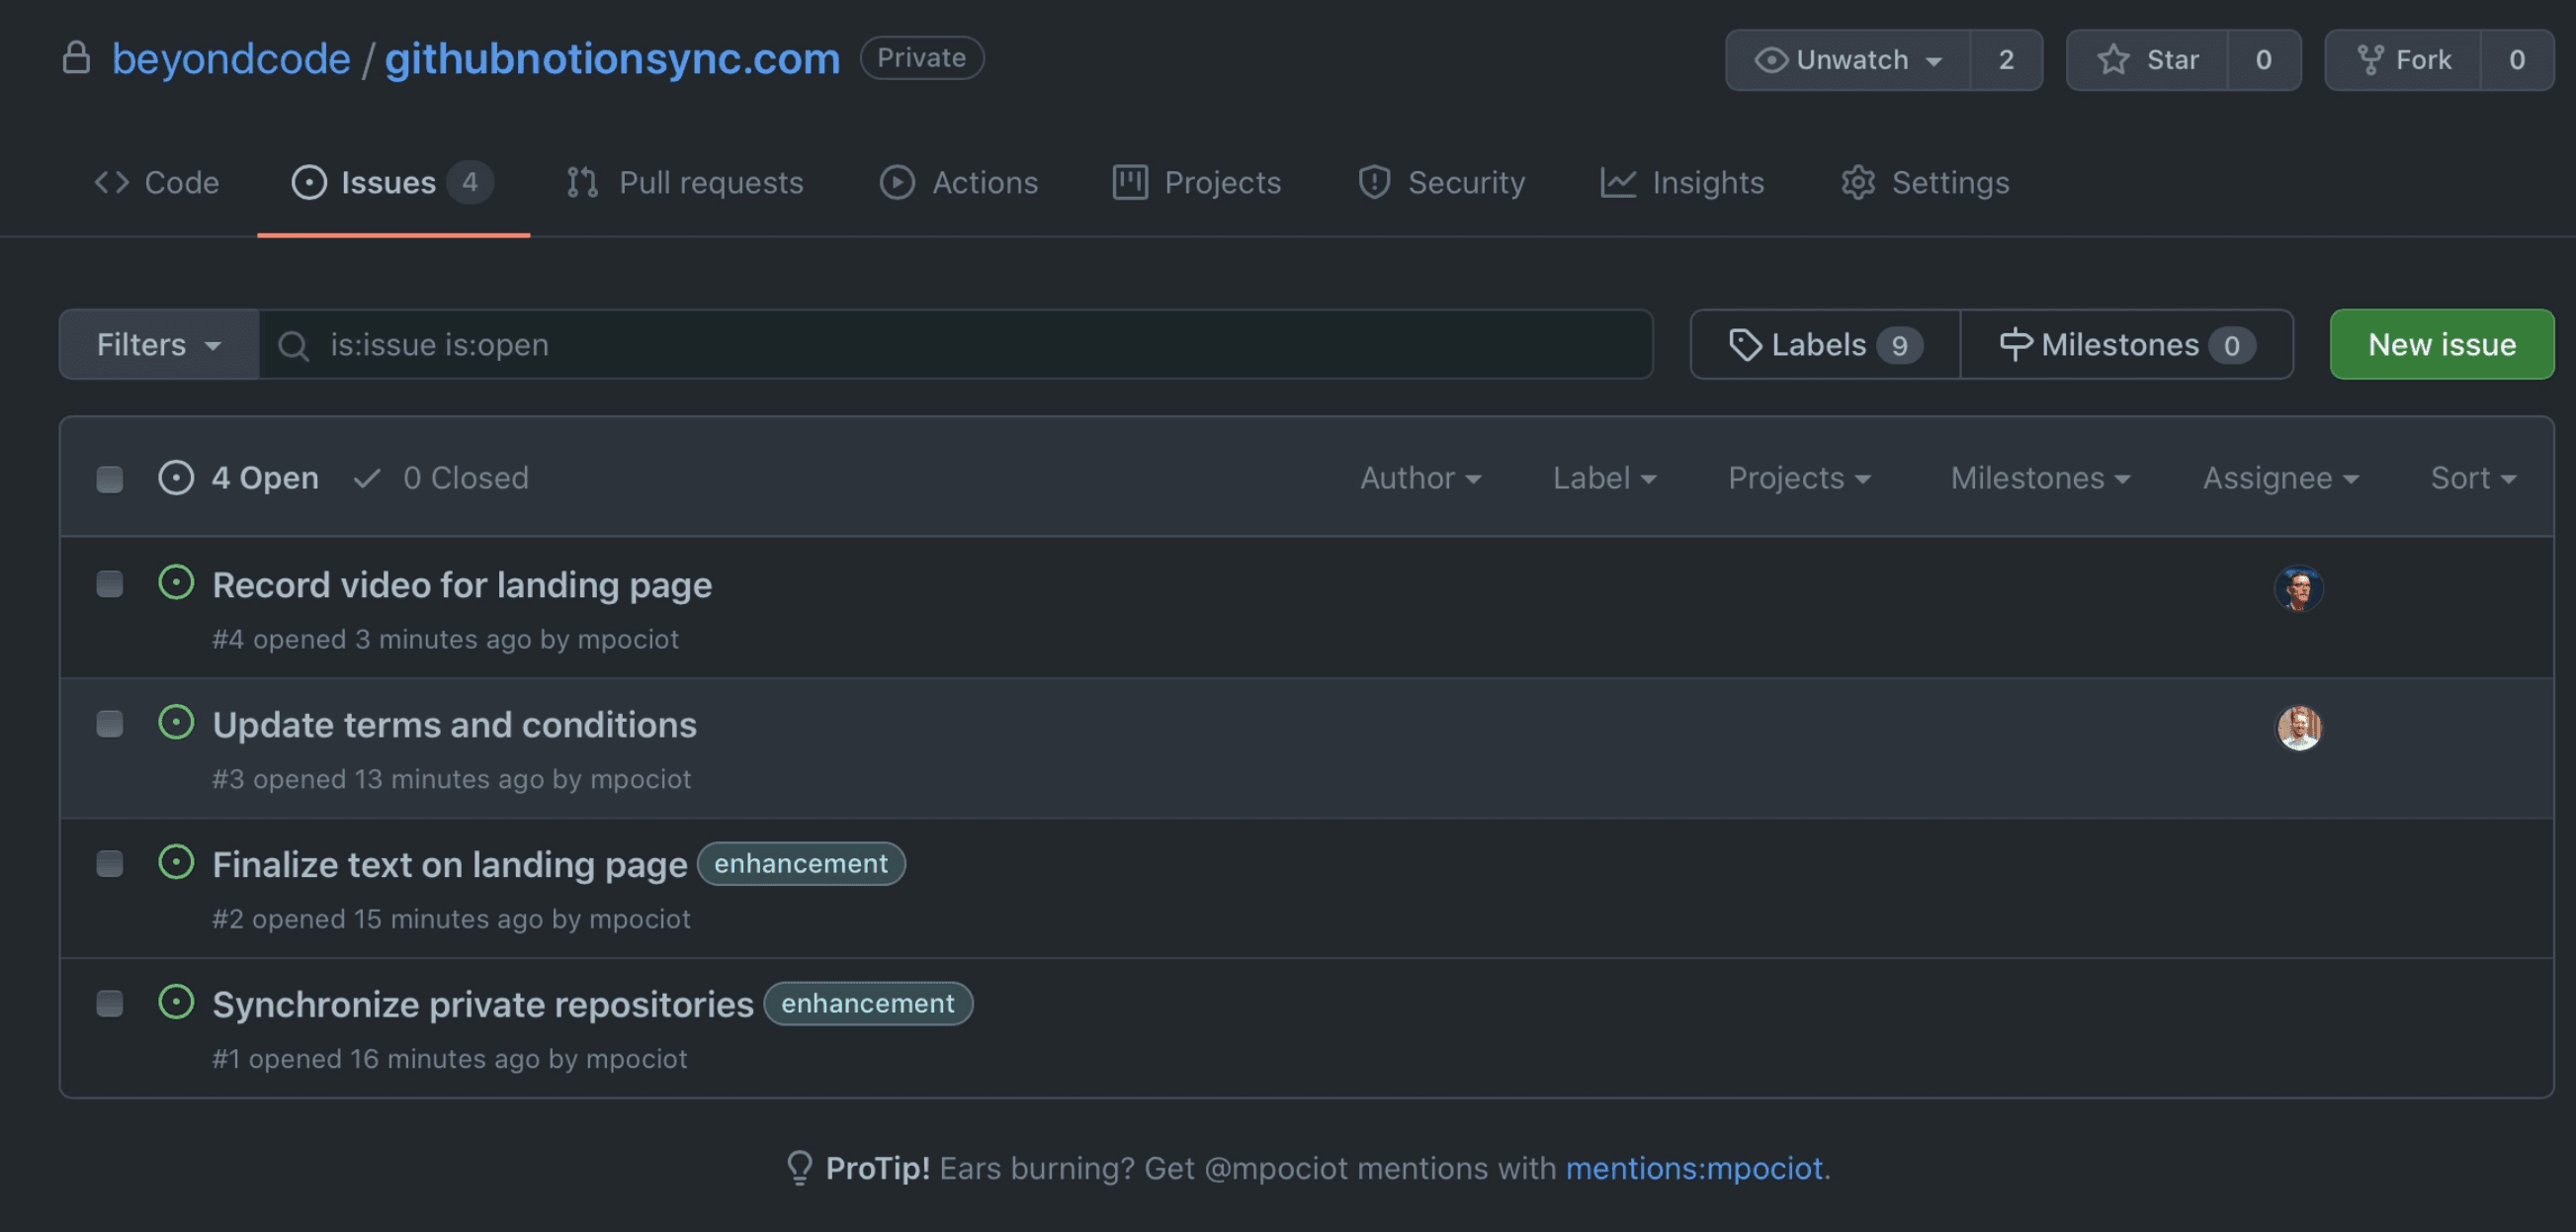Open issue Record video for landing page
The height and width of the screenshot is (1232, 2576).
tap(462, 585)
